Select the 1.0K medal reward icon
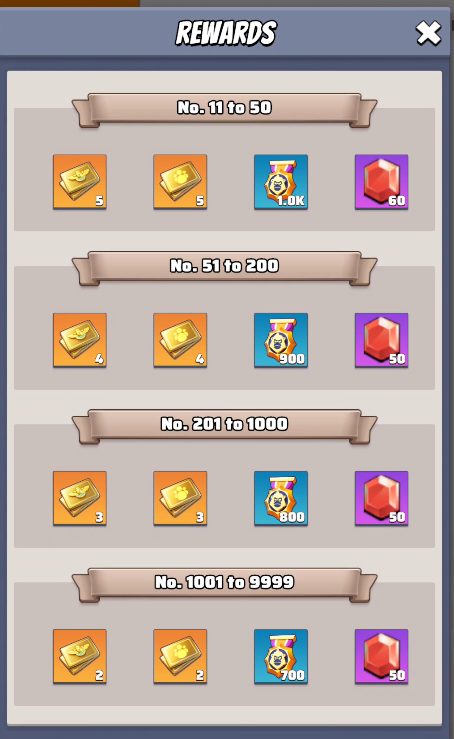Image resolution: width=454 pixels, height=739 pixels. (281, 182)
